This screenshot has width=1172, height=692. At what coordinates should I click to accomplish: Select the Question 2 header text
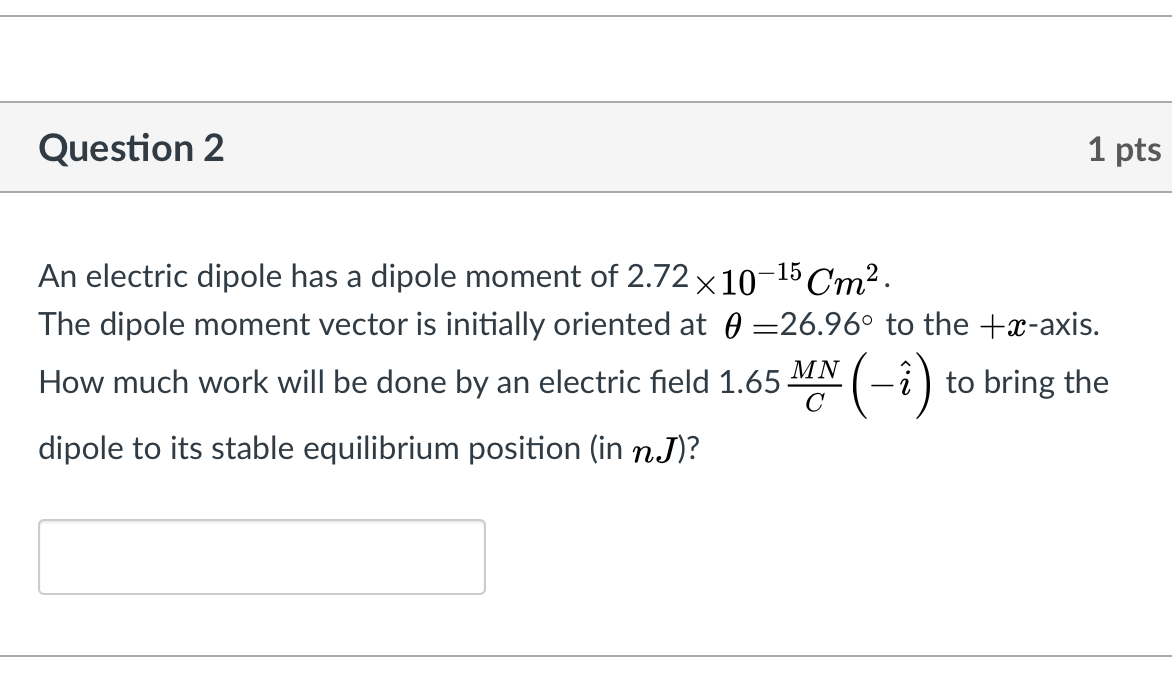[131, 148]
